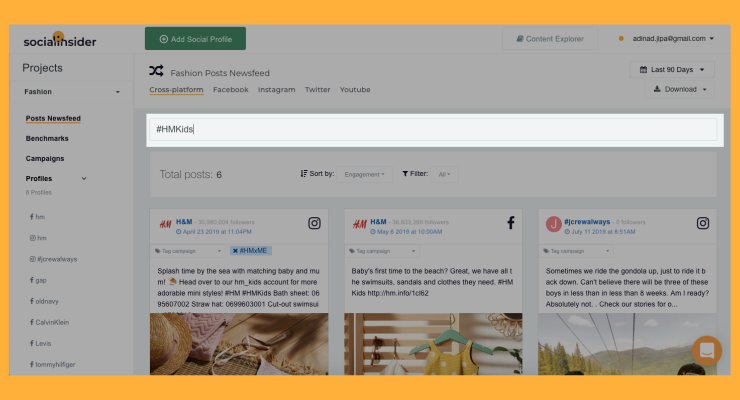Image resolution: width=740 pixels, height=400 pixels.
Task: Open the Filter All dropdown
Action: click(x=444, y=175)
